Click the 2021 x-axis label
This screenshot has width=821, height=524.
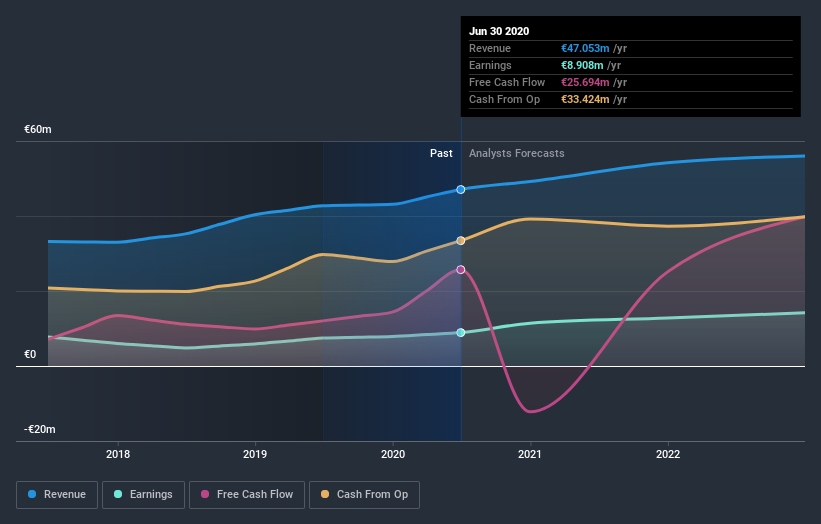pos(530,454)
